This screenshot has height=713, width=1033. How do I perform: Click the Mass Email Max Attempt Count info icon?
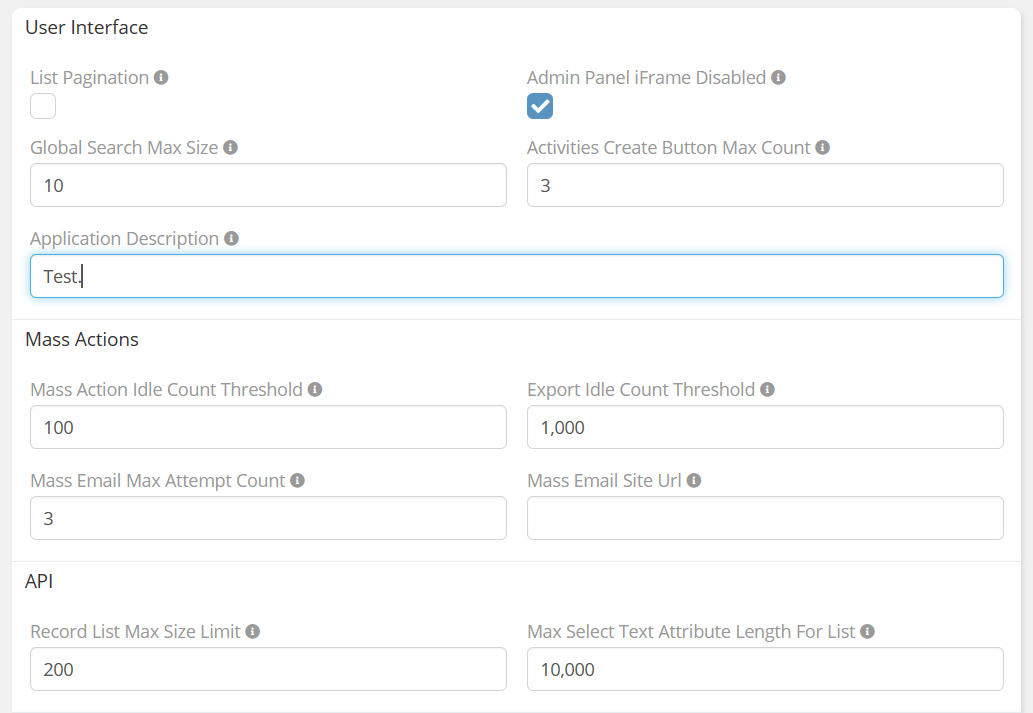point(297,481)
